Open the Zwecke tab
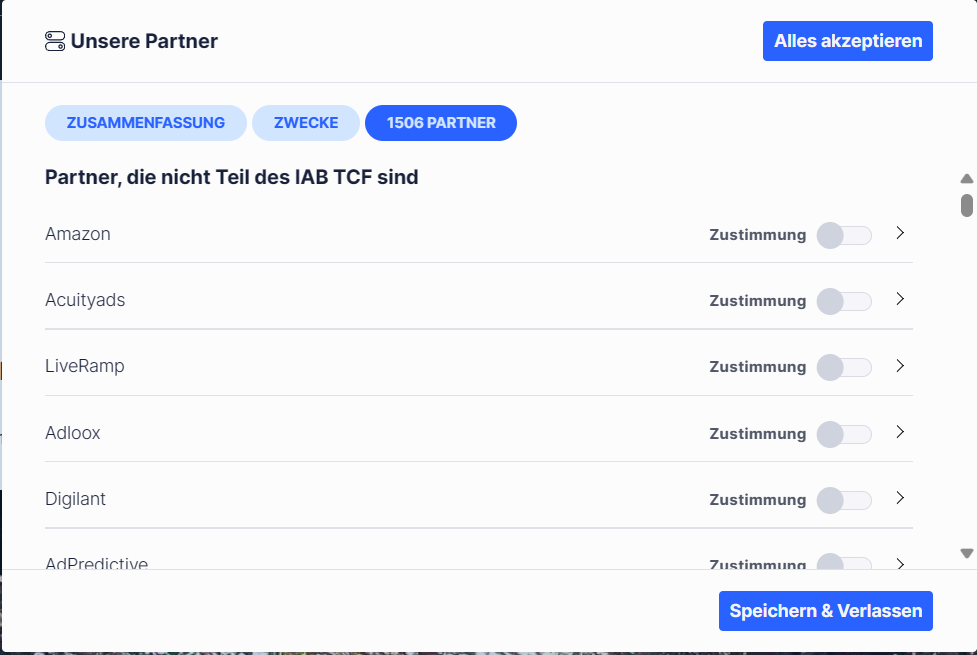The height and width of the screenshot is (655, 977). point(306,123)
